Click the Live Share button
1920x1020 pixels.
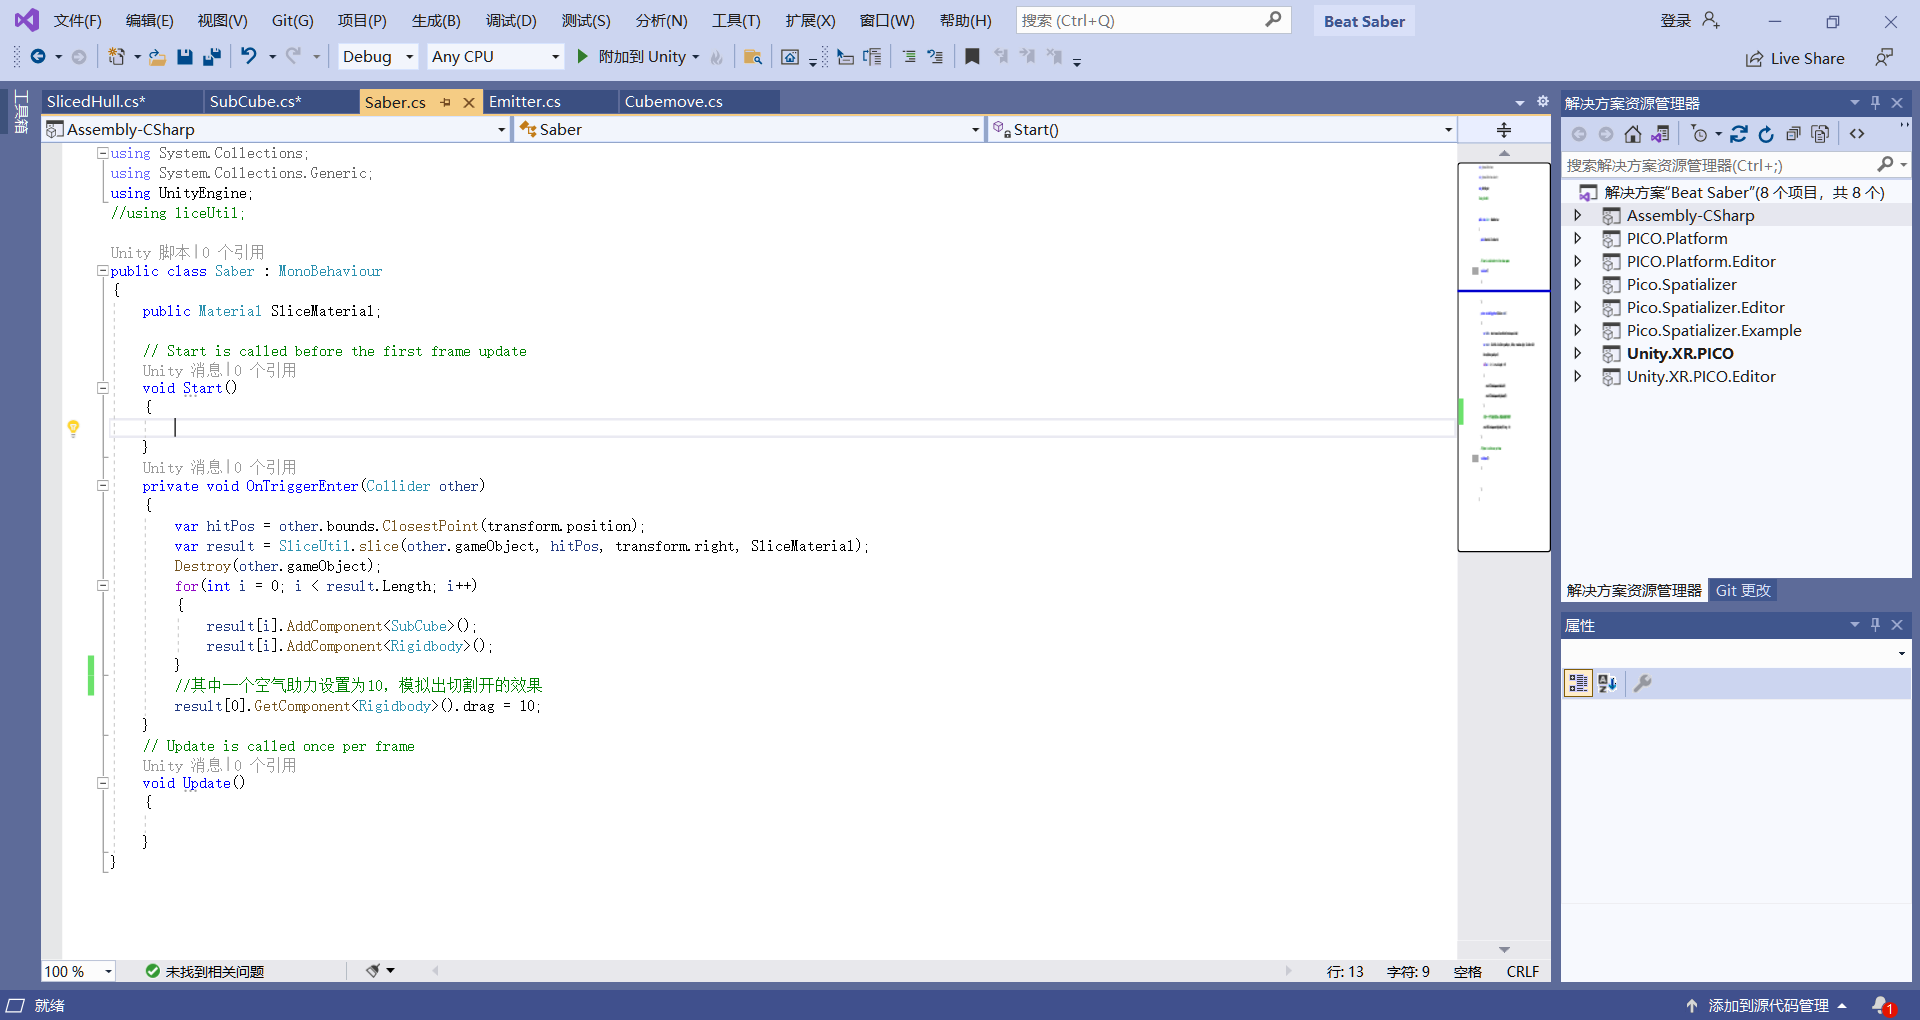(x=1795, y=59)
